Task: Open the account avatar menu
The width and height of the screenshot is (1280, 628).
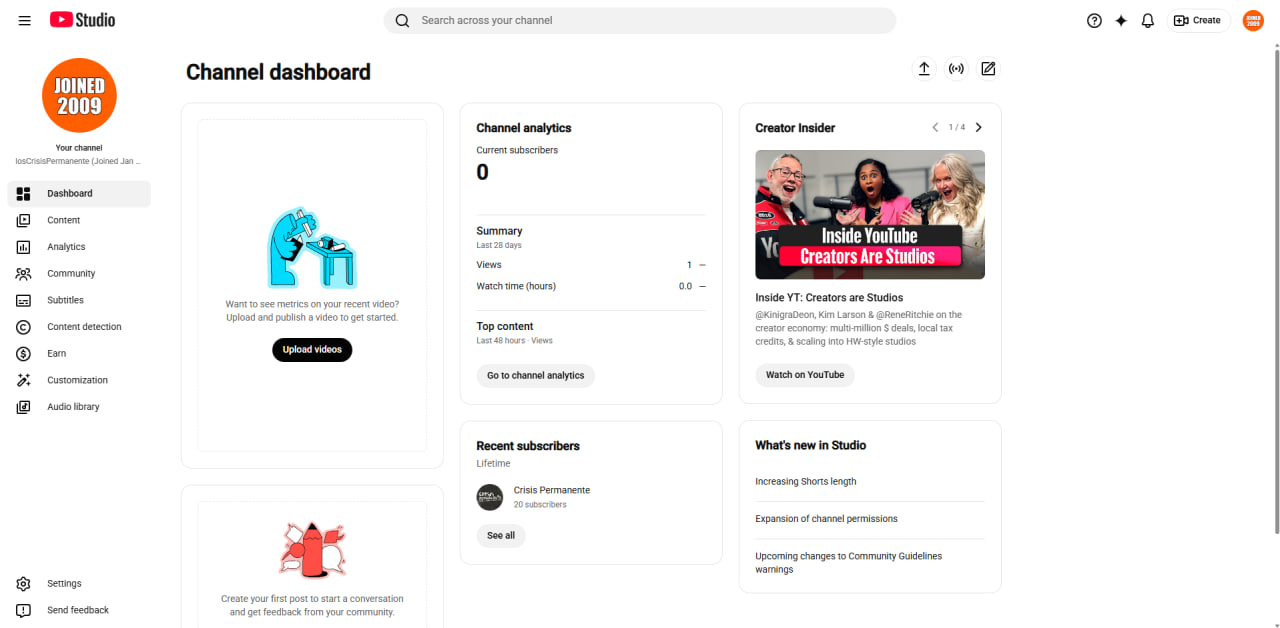Action: pyautogui.click(x=1253, y=20)
